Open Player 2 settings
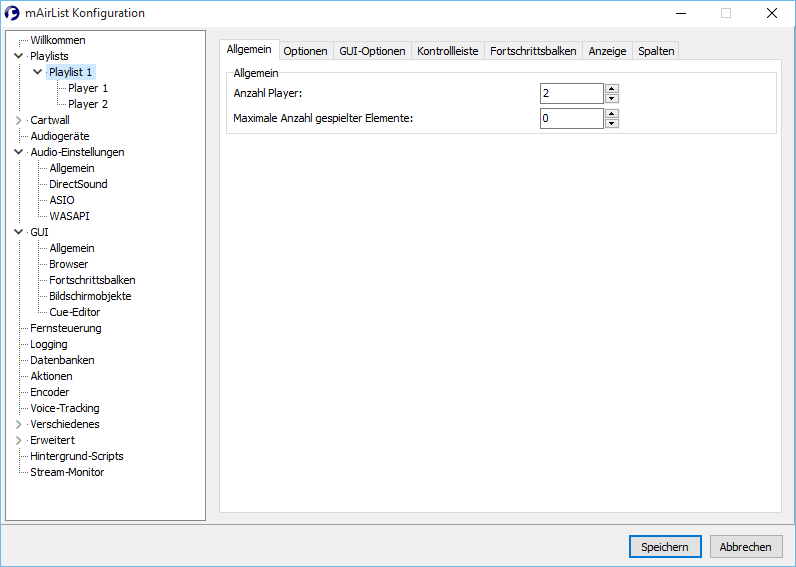 88,104
